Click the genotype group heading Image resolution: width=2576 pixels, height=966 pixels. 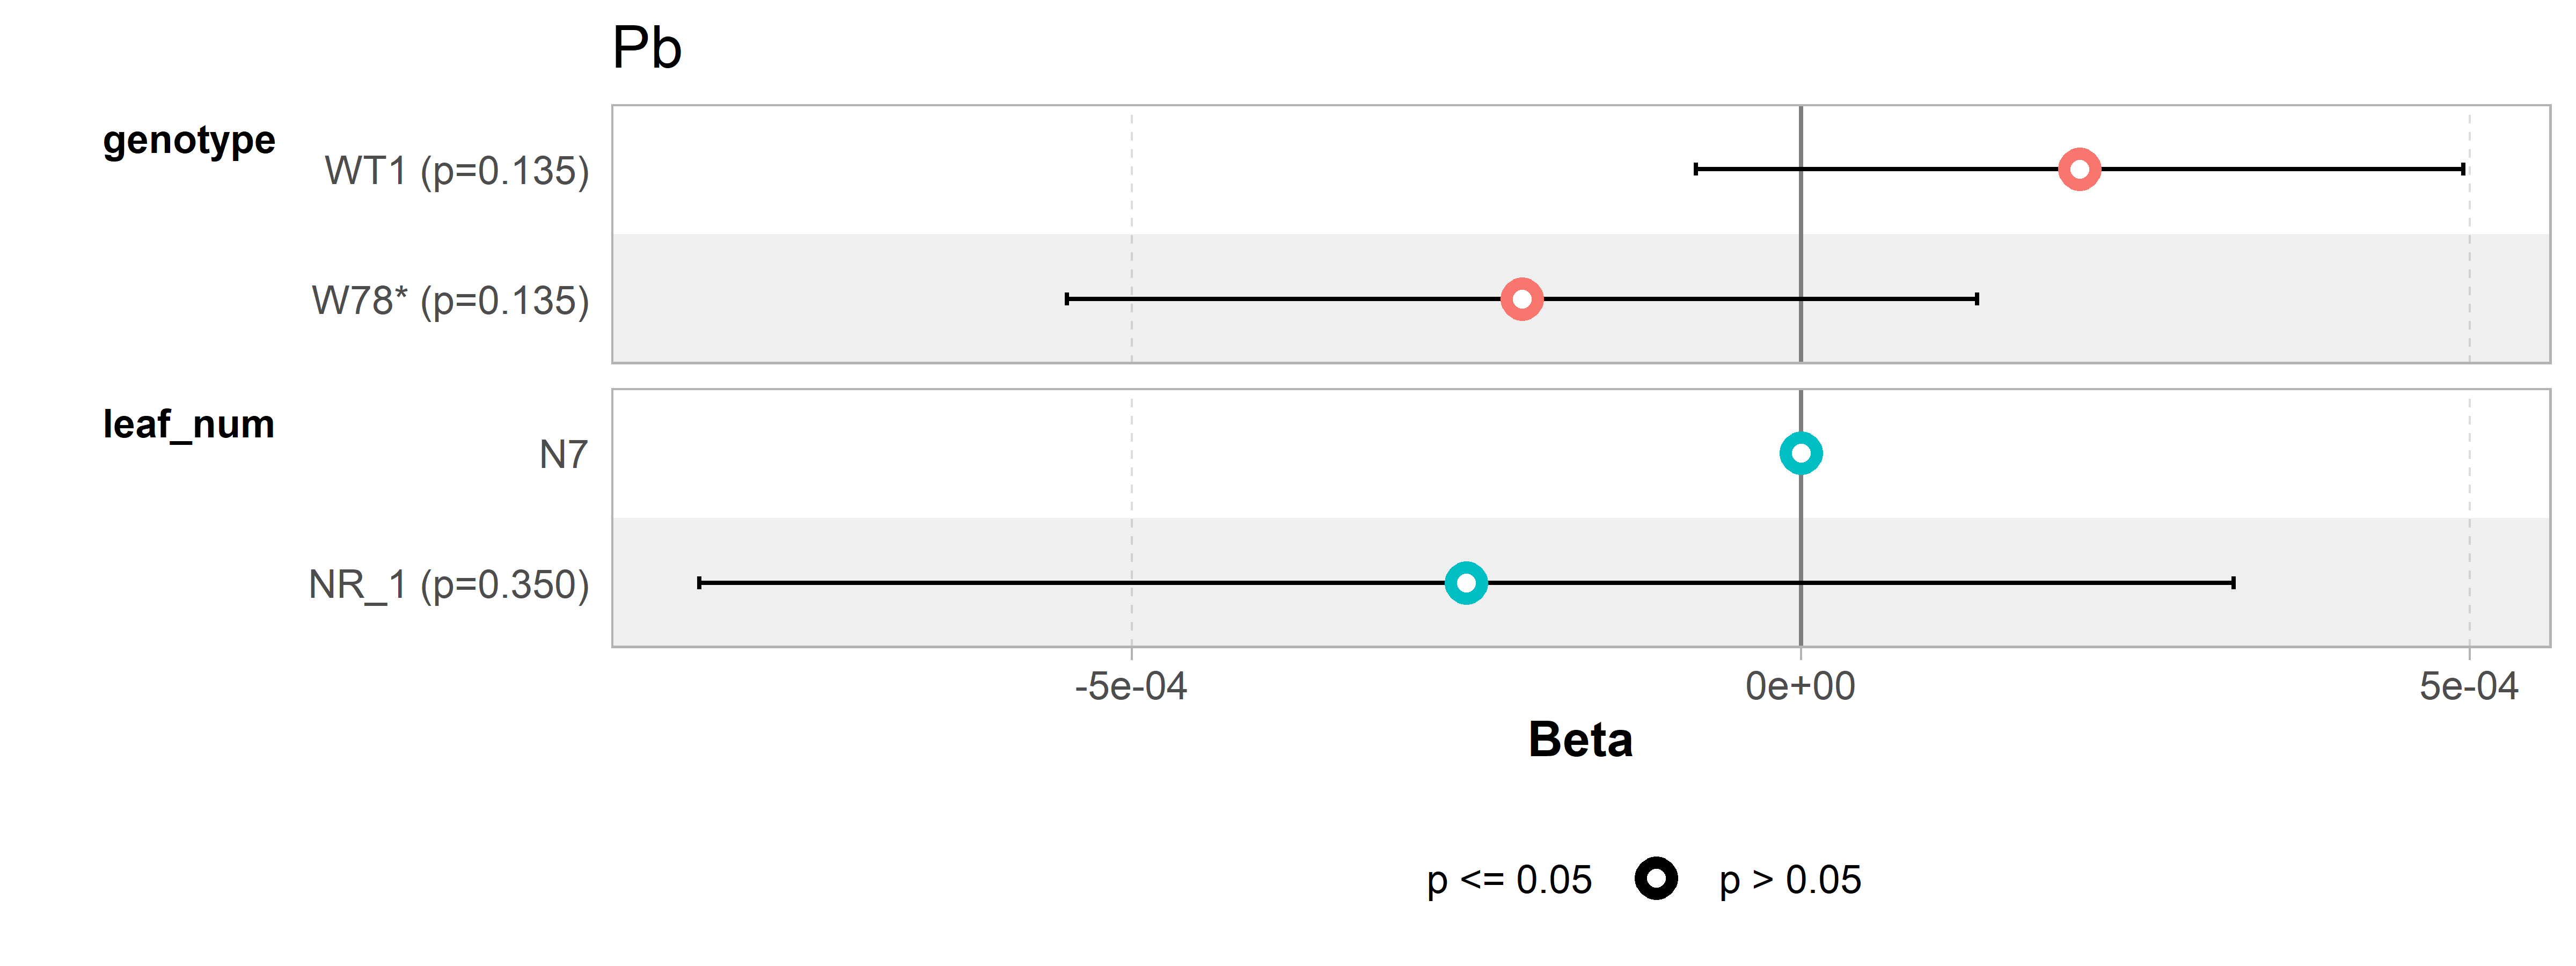(189, 141)
